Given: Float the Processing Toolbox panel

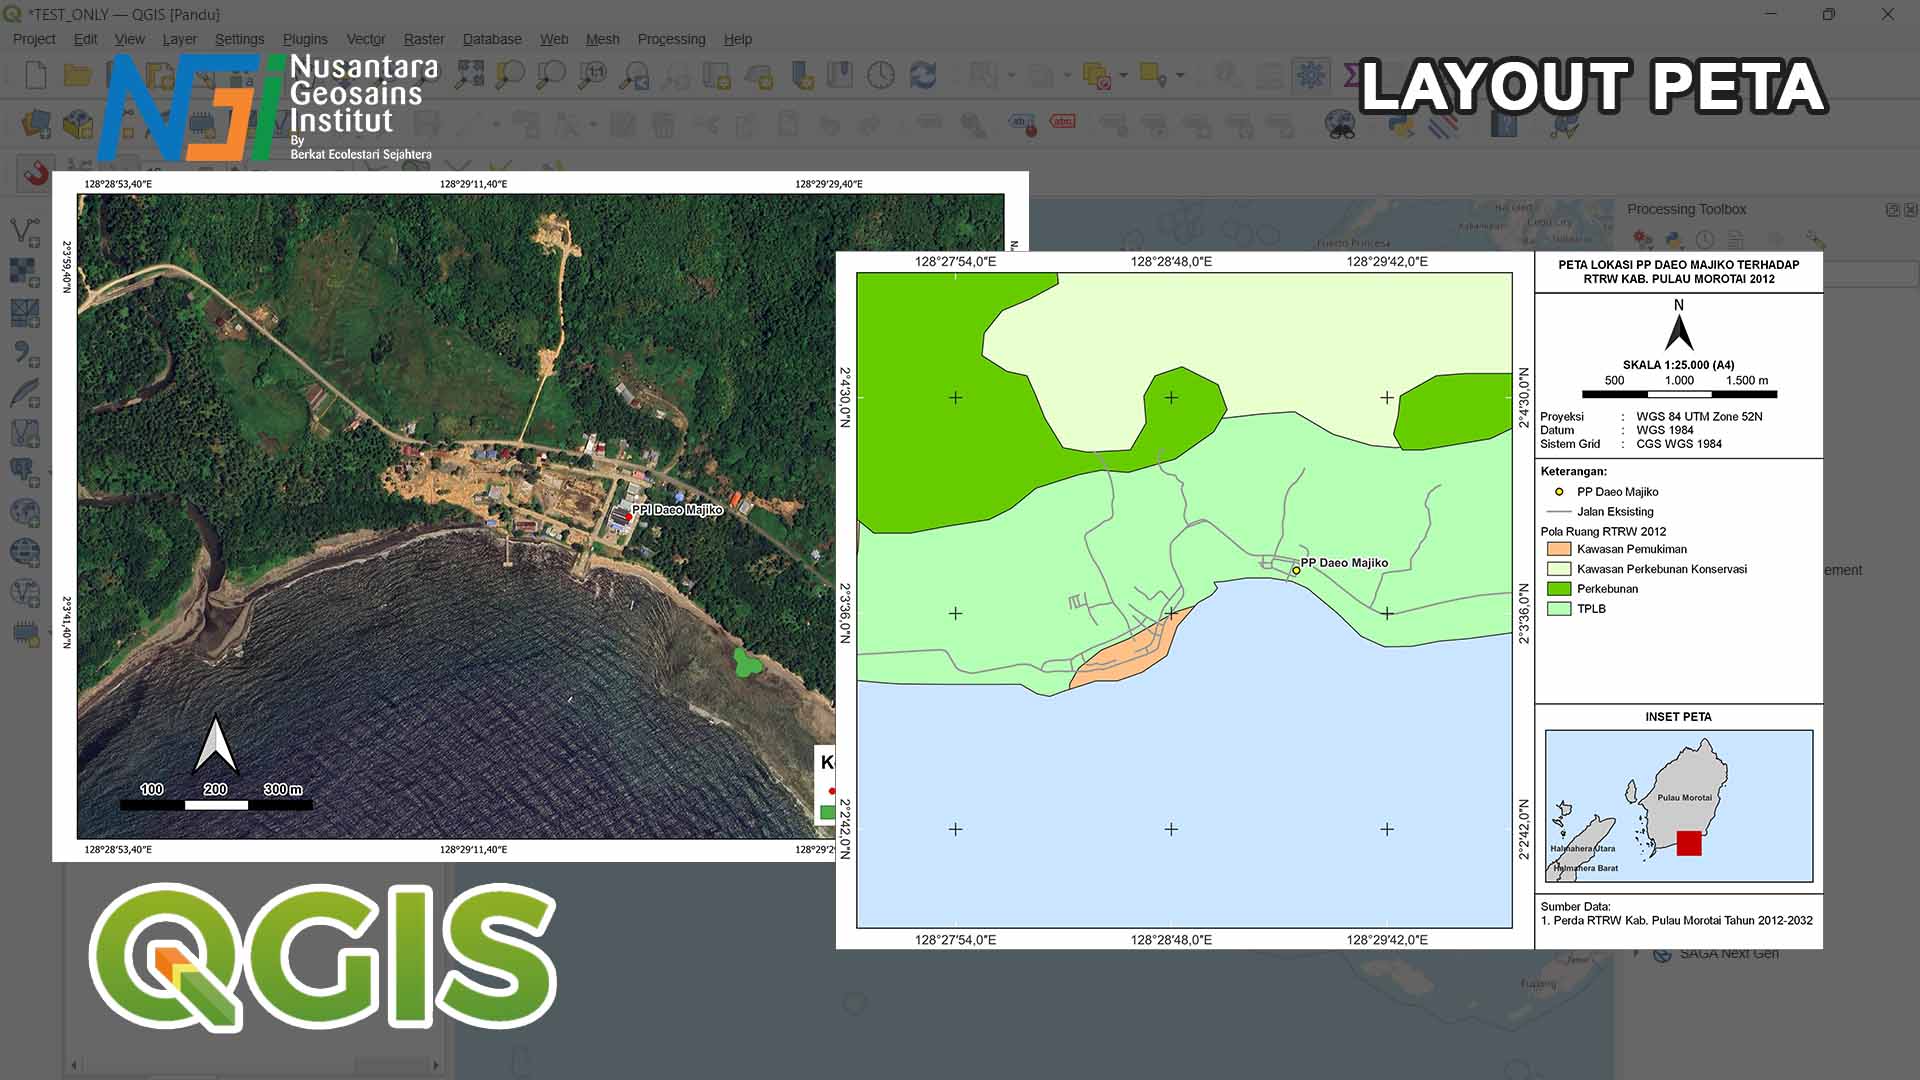Looking at the screenshot, I should point(1892,210).
